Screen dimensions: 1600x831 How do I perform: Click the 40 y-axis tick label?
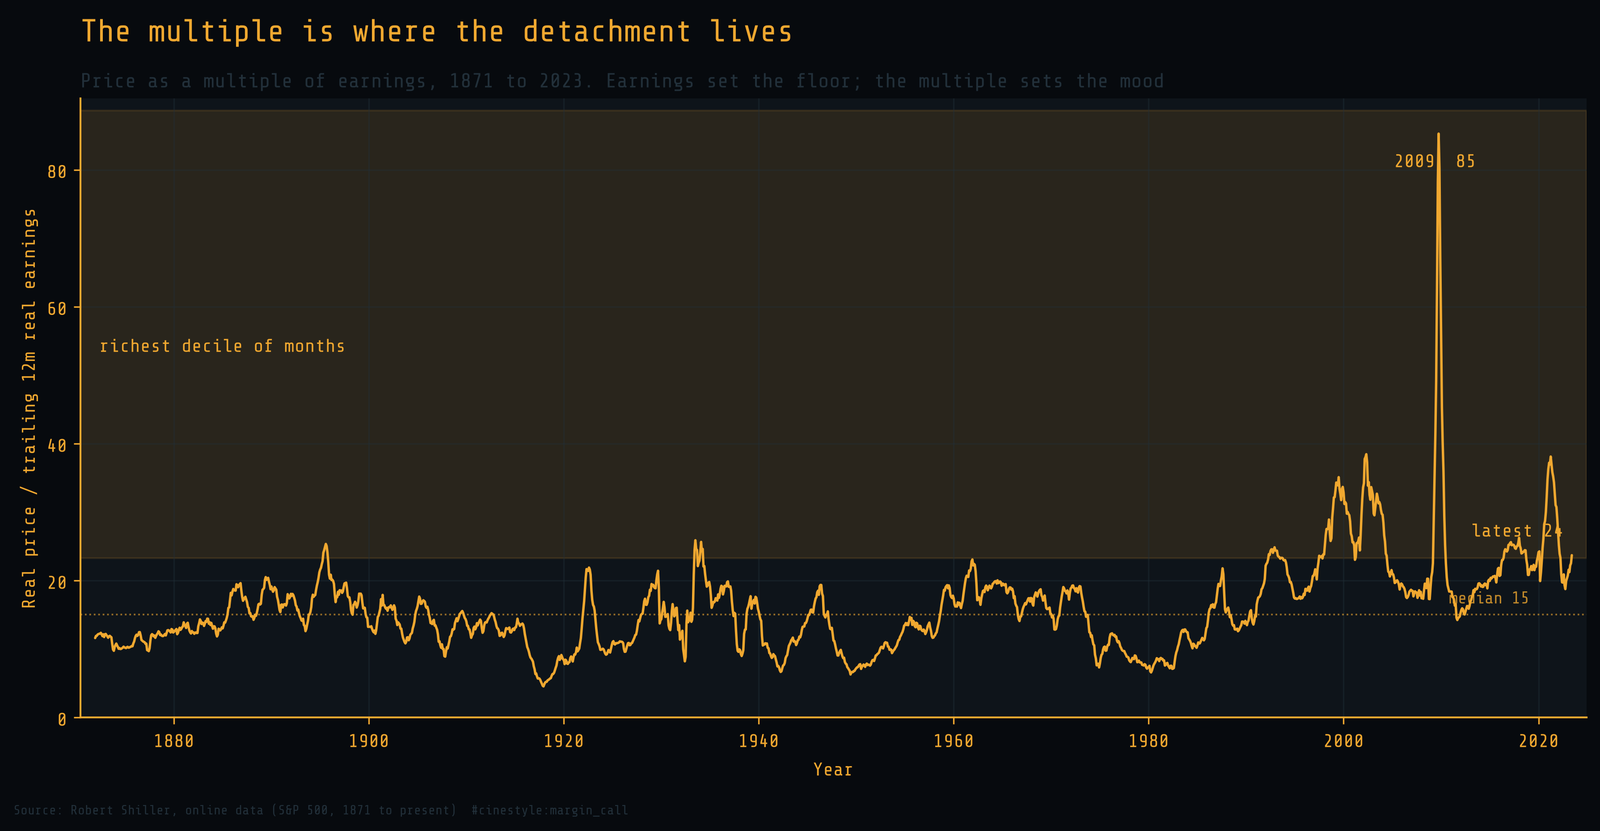coord(57,445)
